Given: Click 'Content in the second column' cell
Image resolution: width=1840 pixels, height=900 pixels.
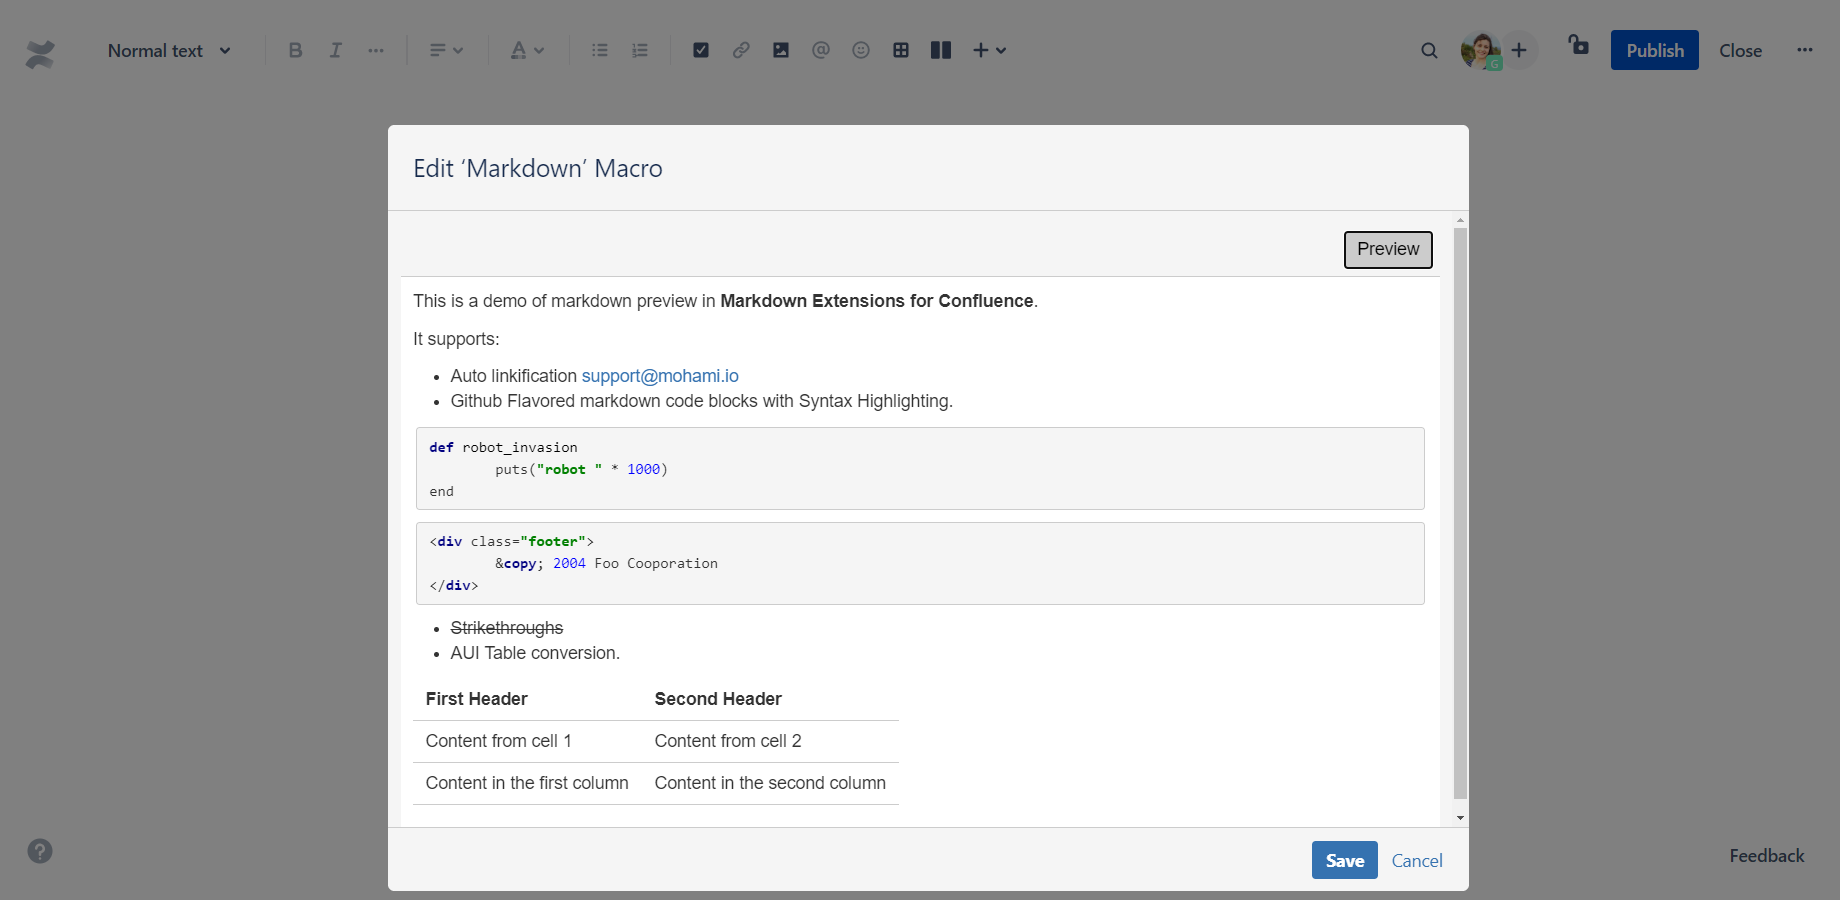Looking at the screenshot, I should point(771,784).
